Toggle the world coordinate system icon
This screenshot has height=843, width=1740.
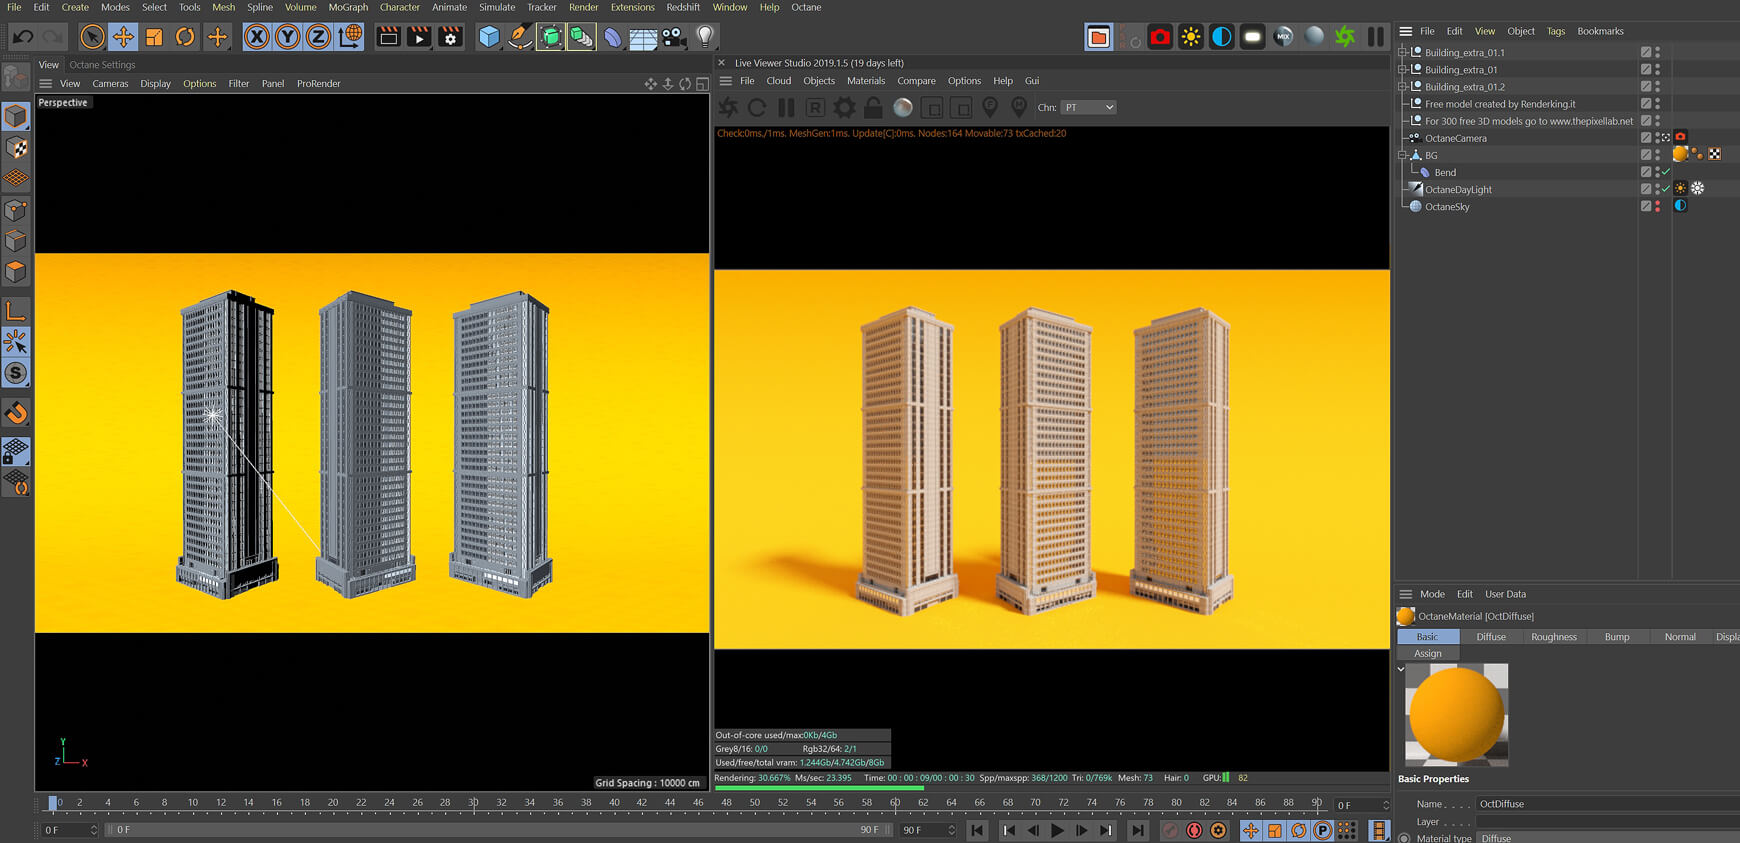click(351, 37)
